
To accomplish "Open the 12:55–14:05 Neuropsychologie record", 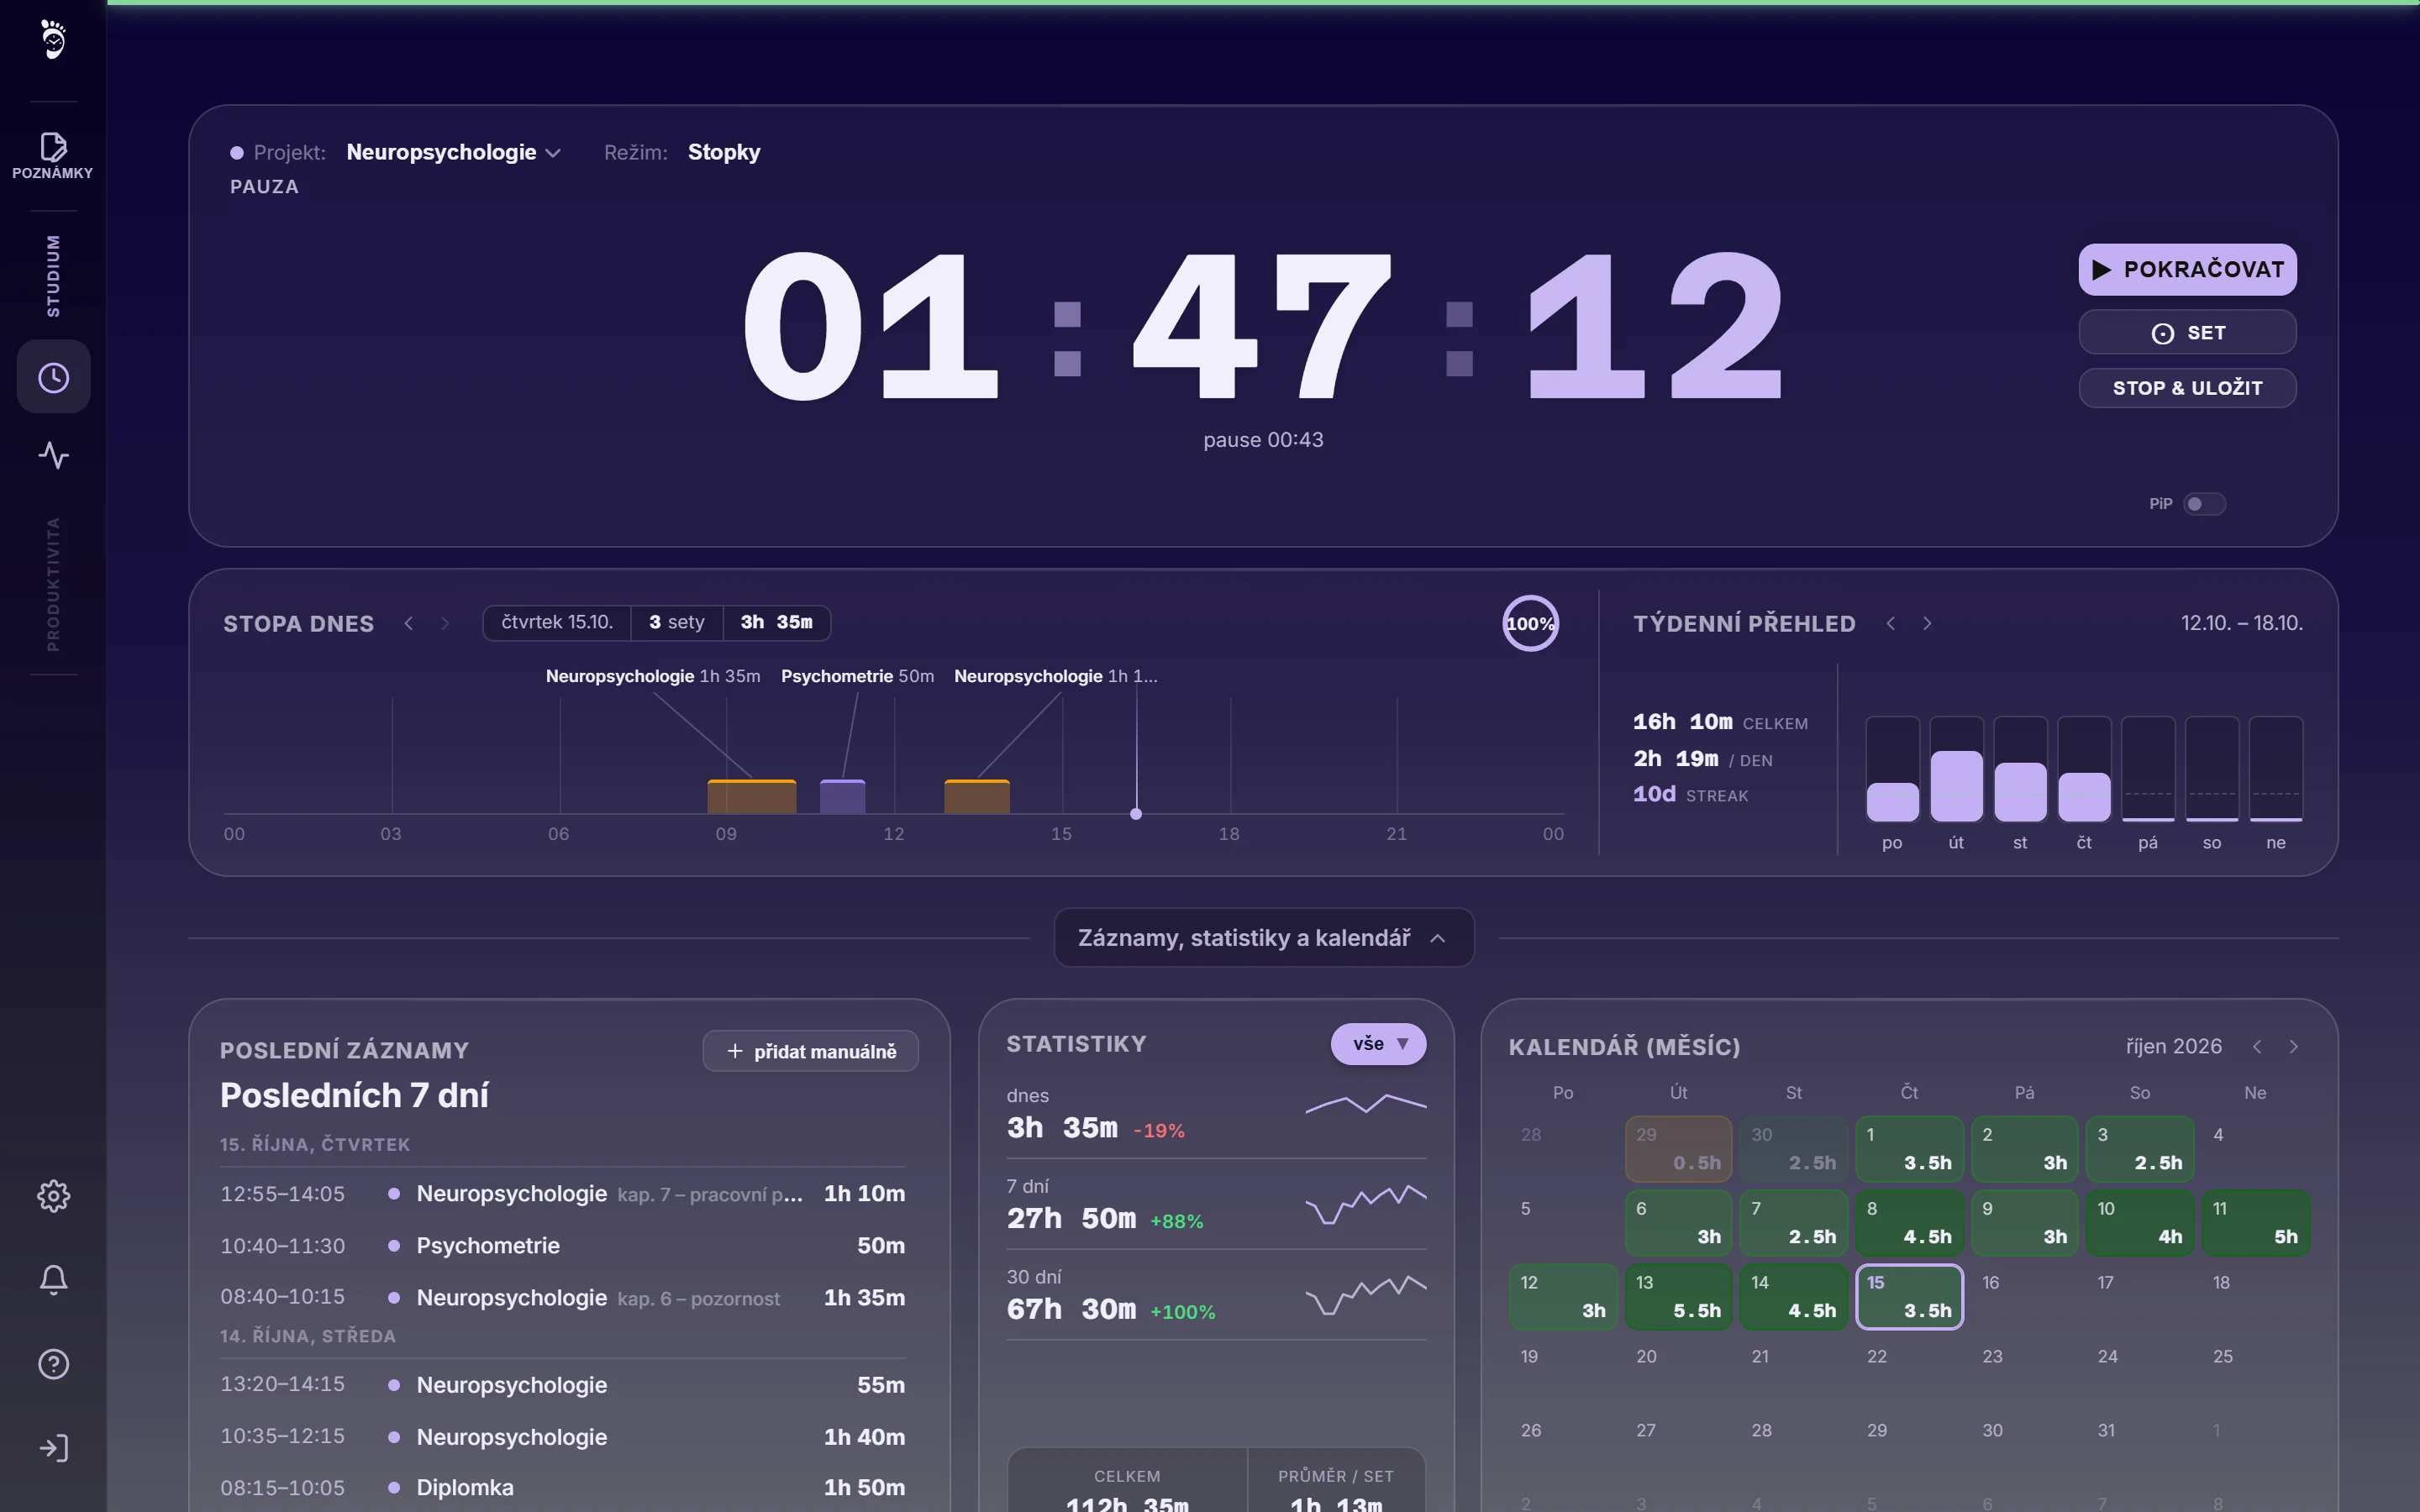I will pyautogui.click(x=562, y=1193).
